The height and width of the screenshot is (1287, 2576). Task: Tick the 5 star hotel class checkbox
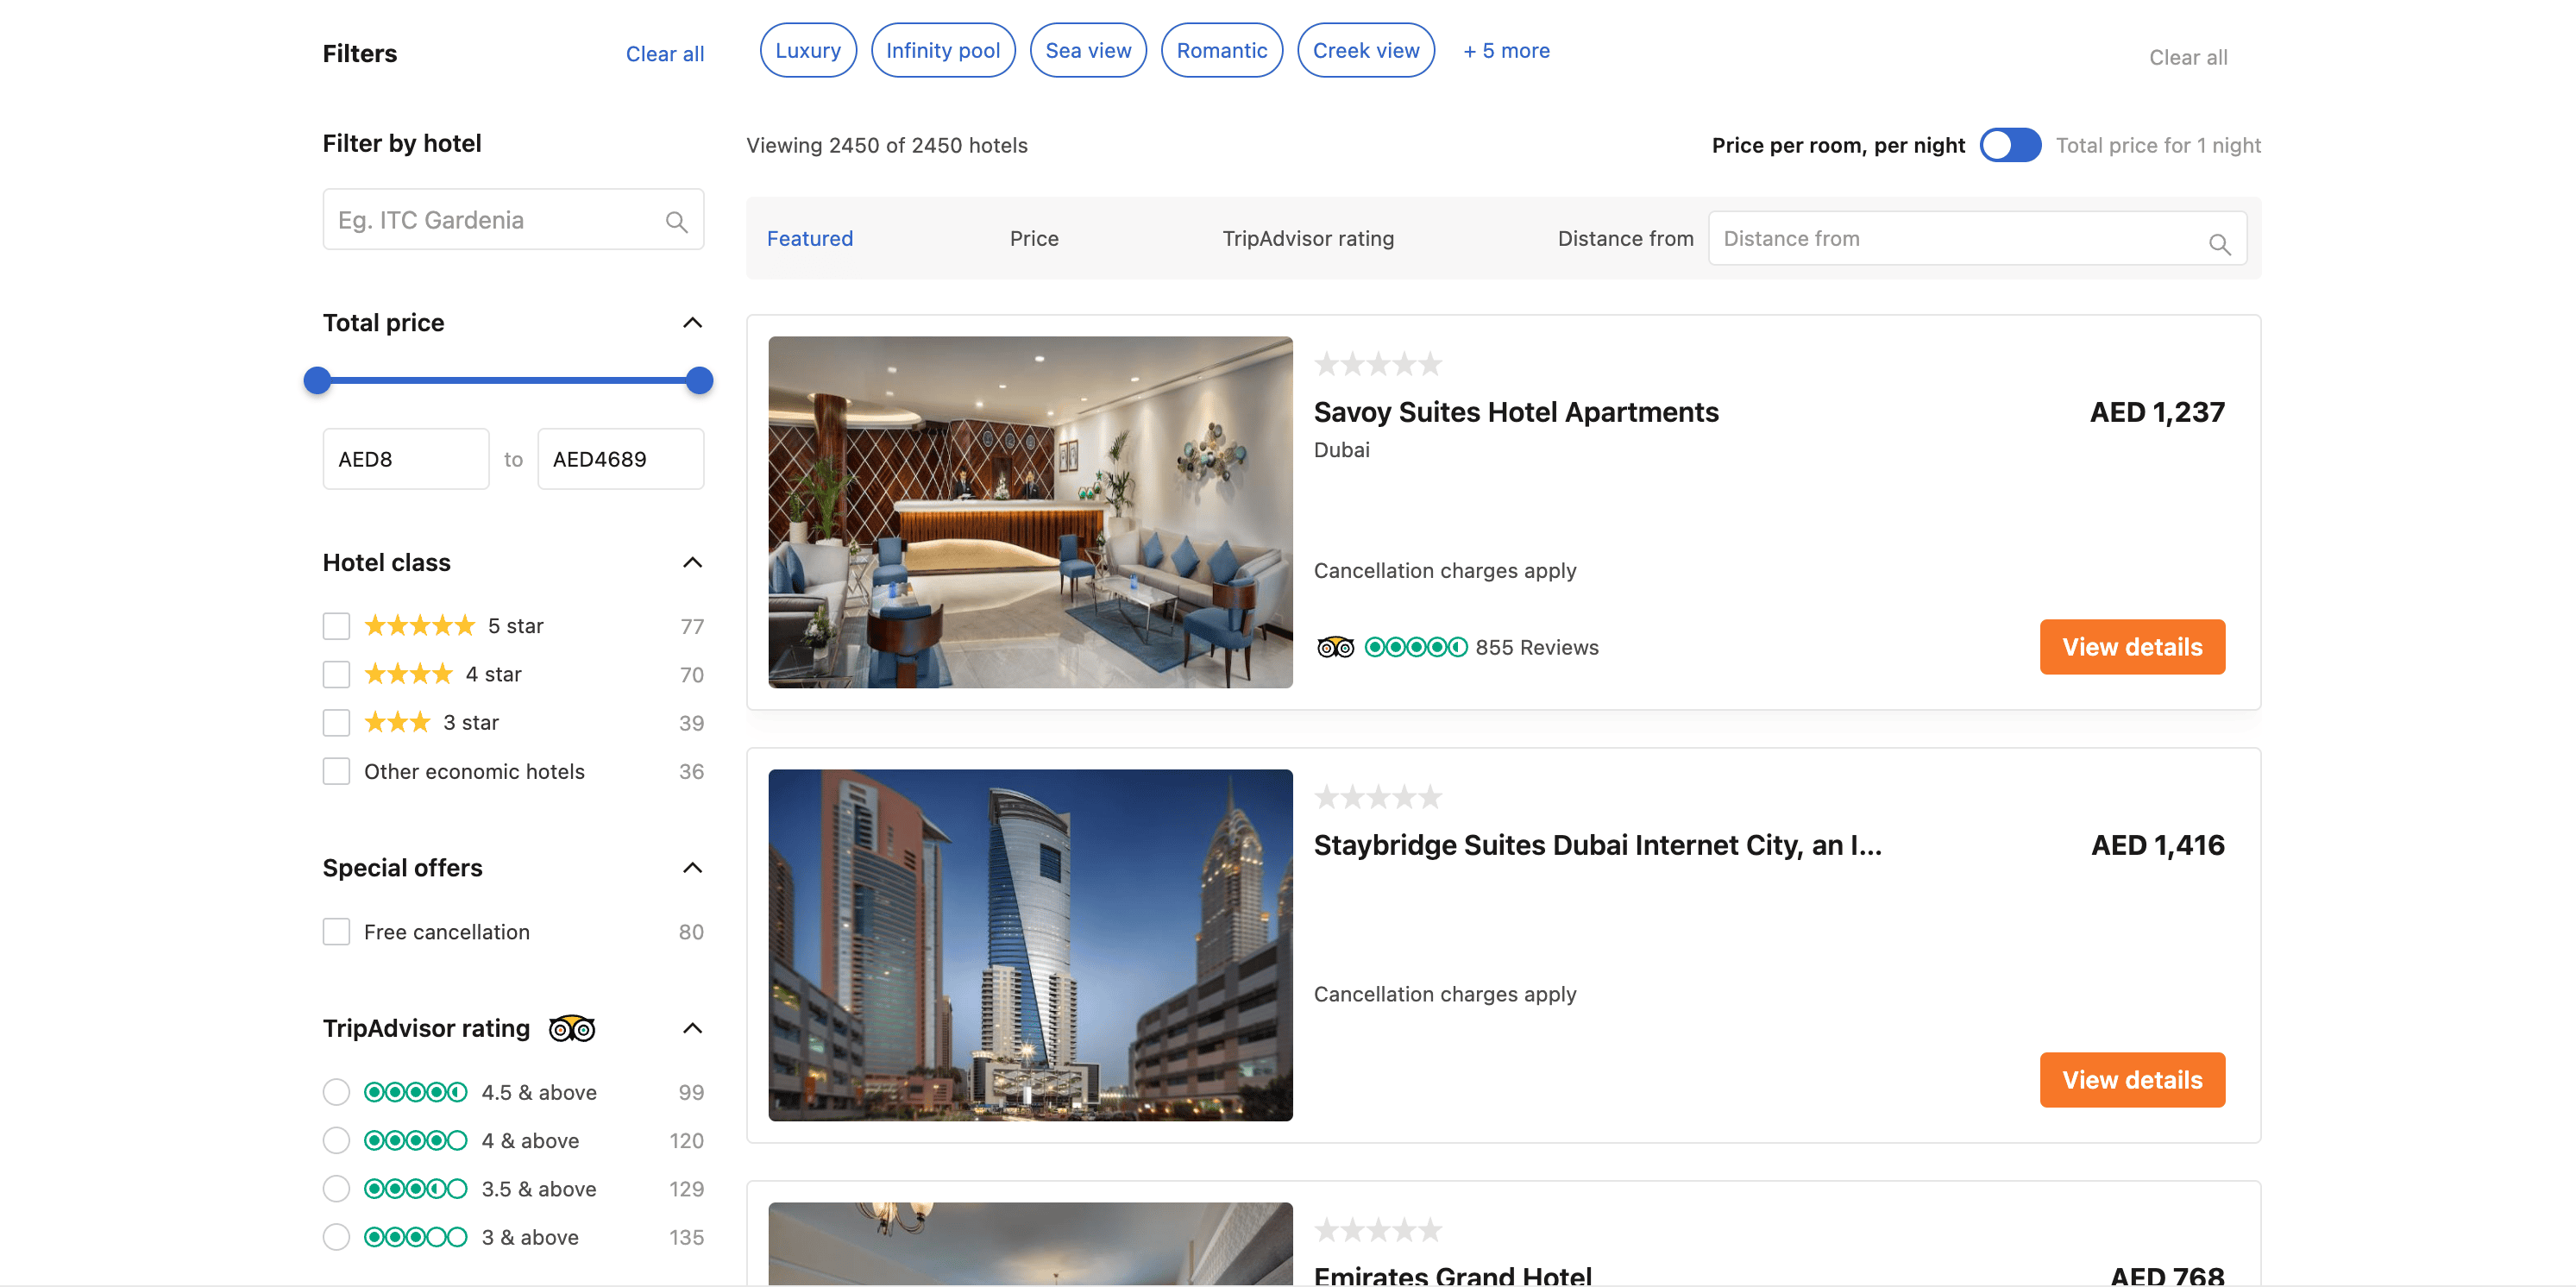[336, 626]
